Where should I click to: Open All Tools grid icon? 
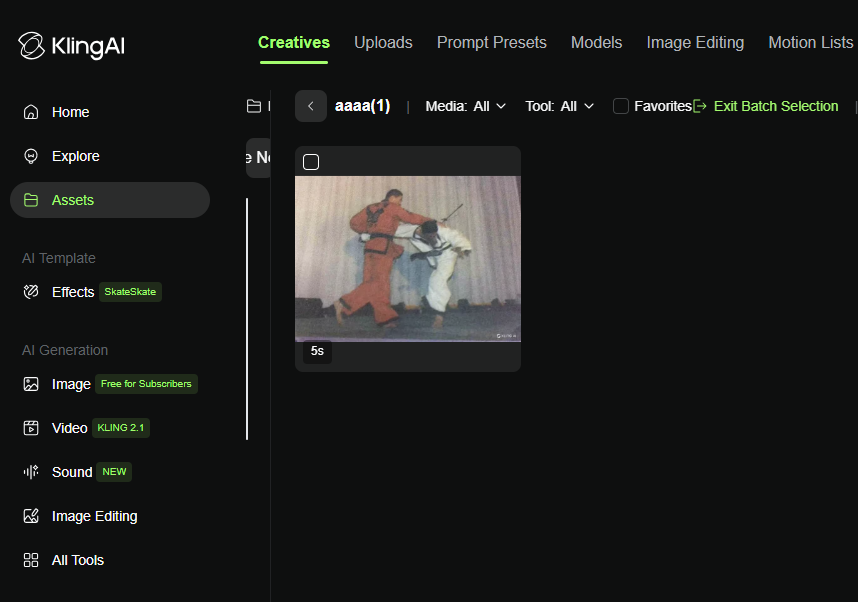pos(31,560)
